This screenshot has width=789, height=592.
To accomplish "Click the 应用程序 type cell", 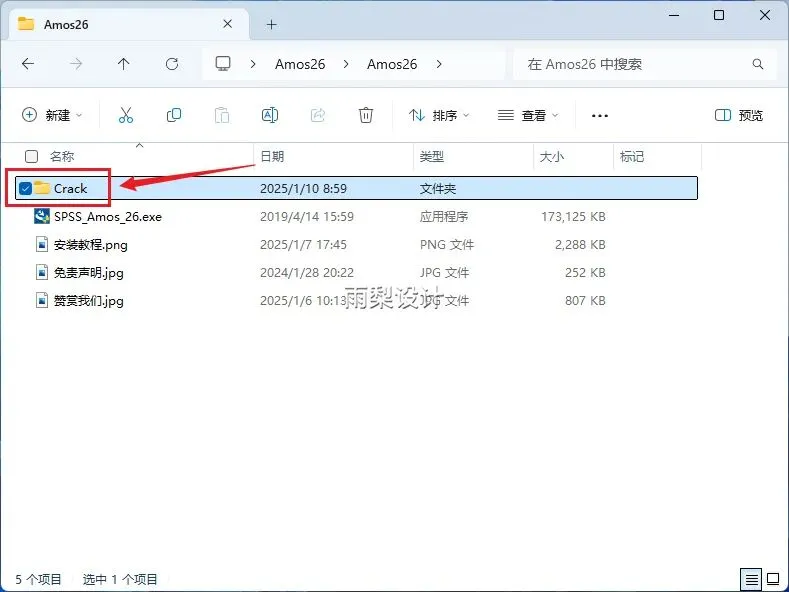I will 444,216.
